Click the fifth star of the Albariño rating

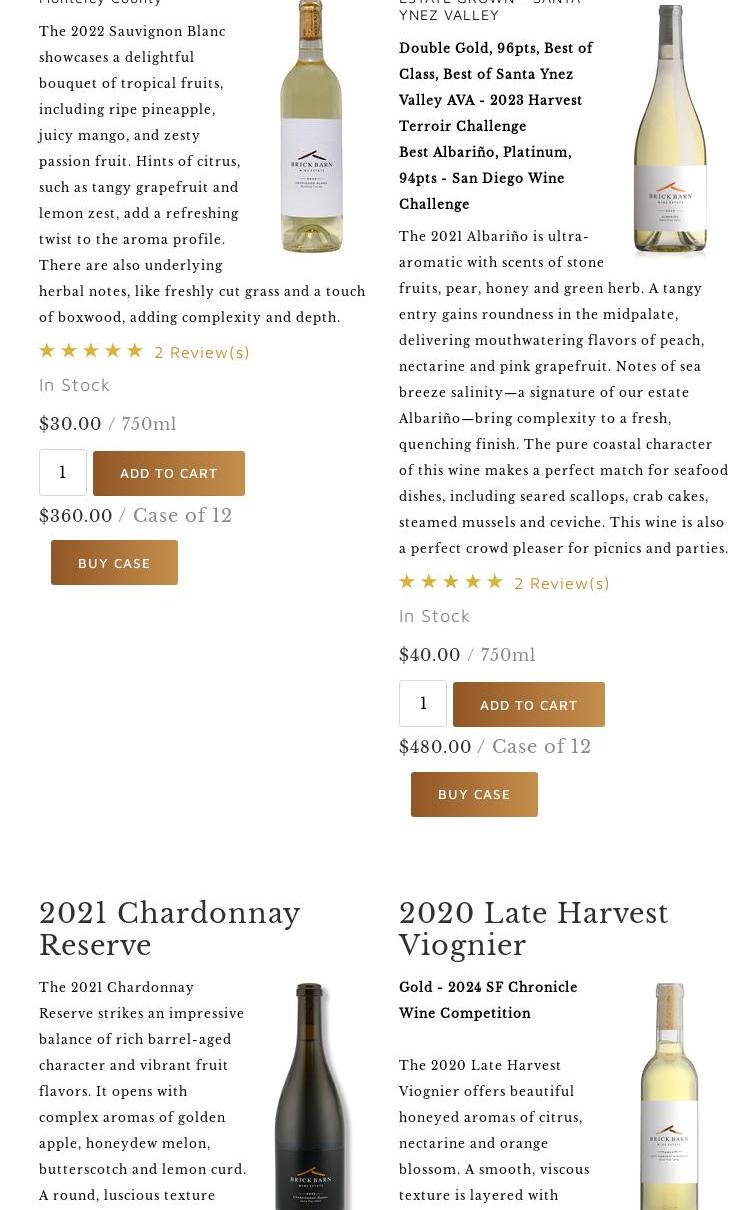tap(495, 582)
